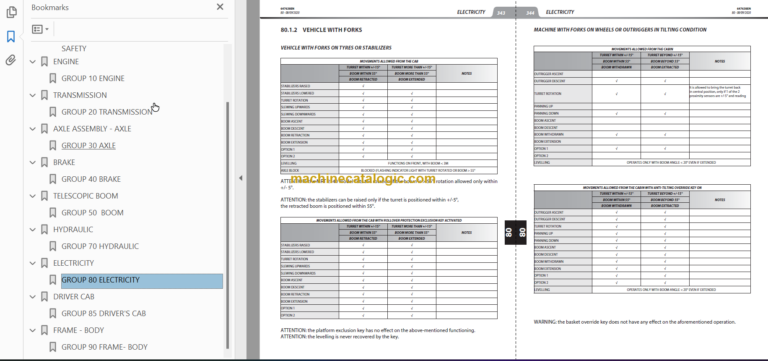The image size is (768, 361).
Task: Click the bookmark icon beside BRAKE
Action: click(45, 162)
